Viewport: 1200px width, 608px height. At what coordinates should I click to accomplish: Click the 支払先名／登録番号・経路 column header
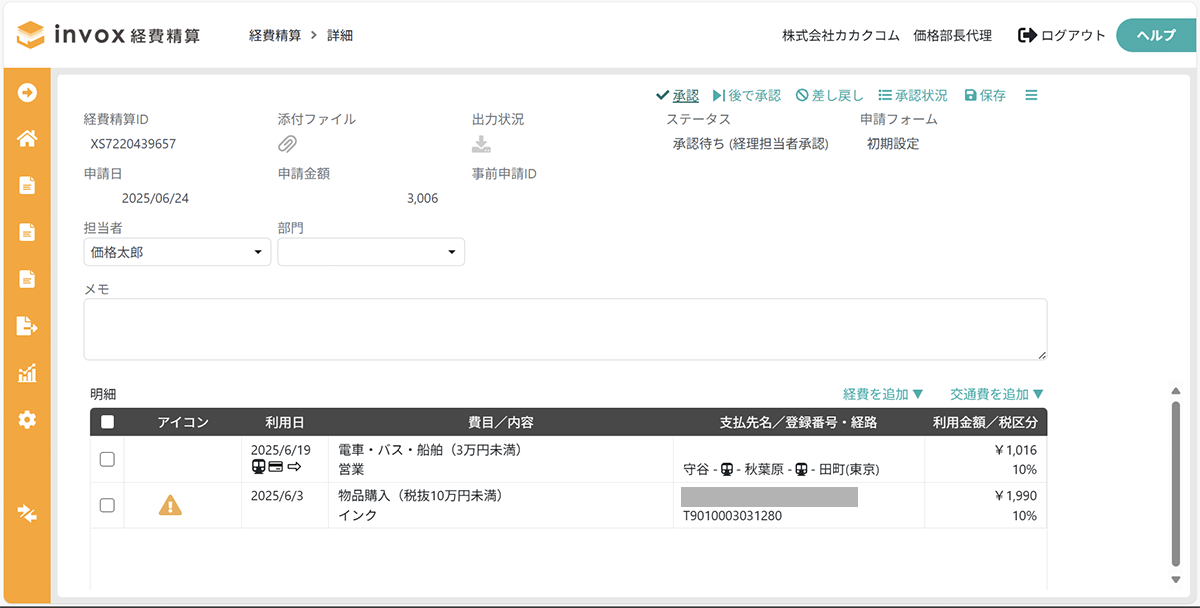[799, 422]
